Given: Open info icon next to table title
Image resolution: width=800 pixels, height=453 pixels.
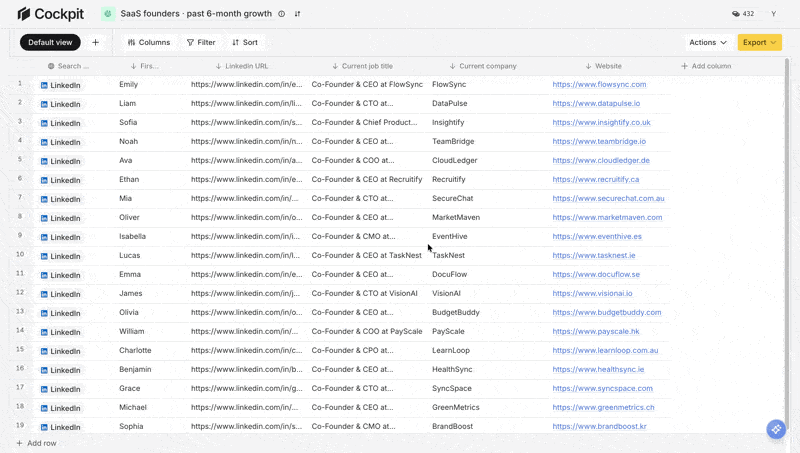Looking at the screenshot, I should click(x=282, y=14).
